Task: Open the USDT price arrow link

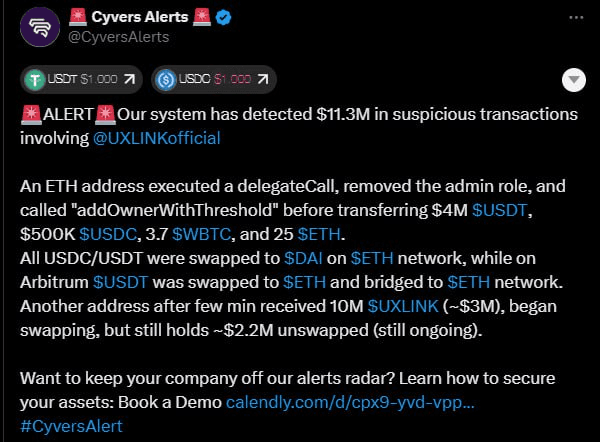Action: (129, 79)
